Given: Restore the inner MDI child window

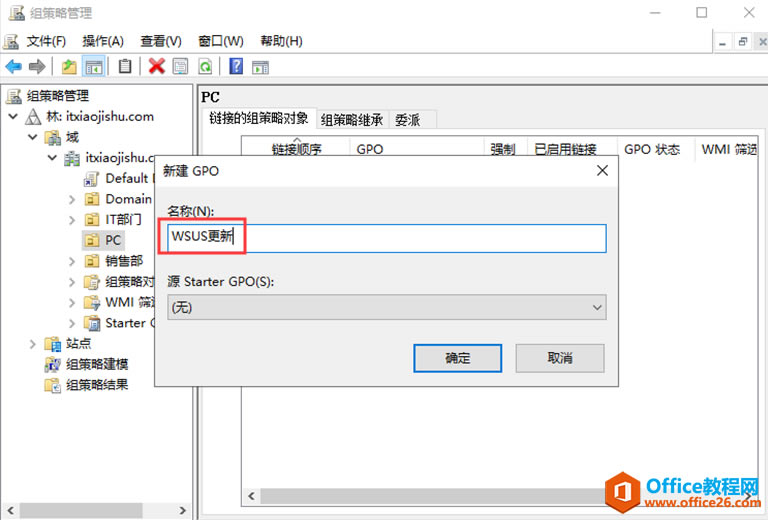Looking at the screenshot, I should click(743, 42).
